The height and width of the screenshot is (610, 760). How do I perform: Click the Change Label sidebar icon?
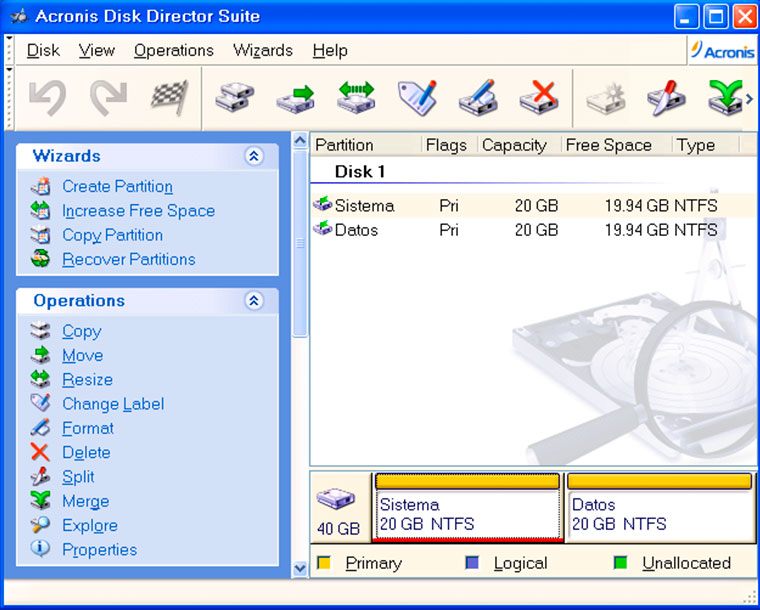click(x=40, y=403)
